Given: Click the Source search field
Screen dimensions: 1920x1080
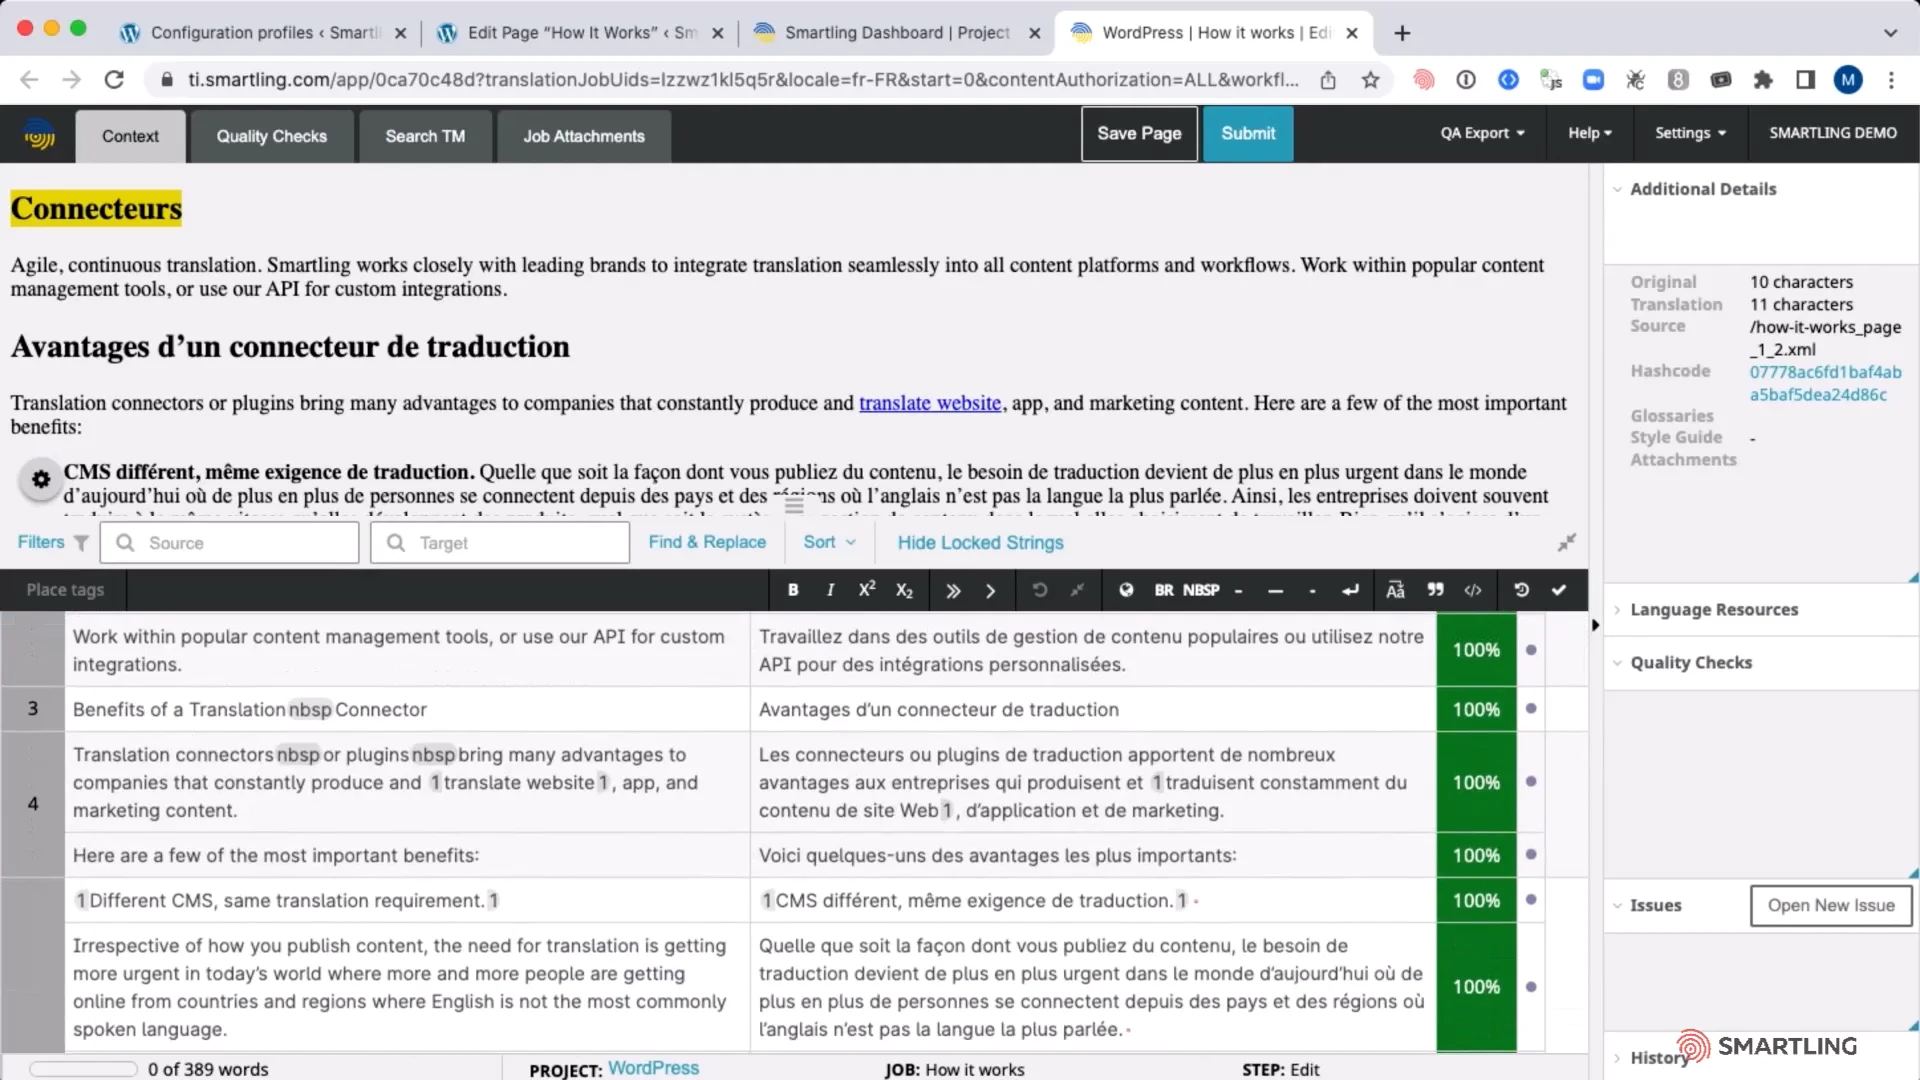Looking at the screenshot, I should click(x=230, y=542).
